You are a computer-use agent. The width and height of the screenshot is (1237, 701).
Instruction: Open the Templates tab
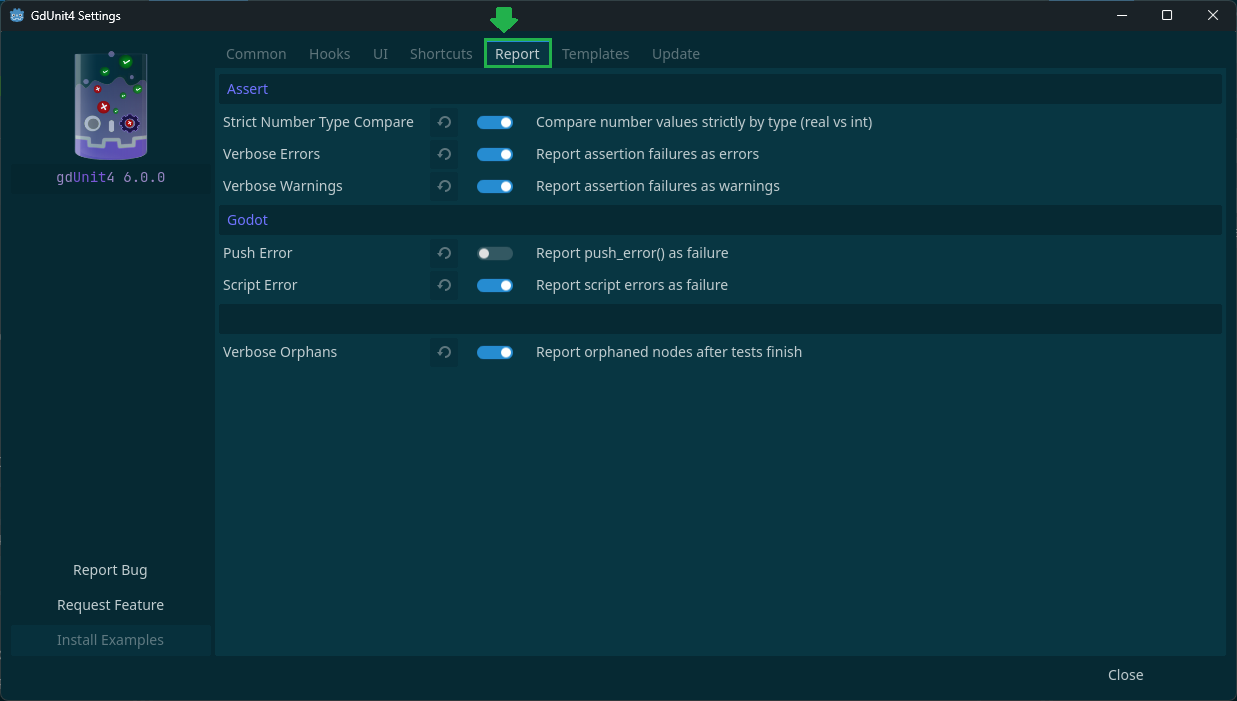click(x=595, y=53)
